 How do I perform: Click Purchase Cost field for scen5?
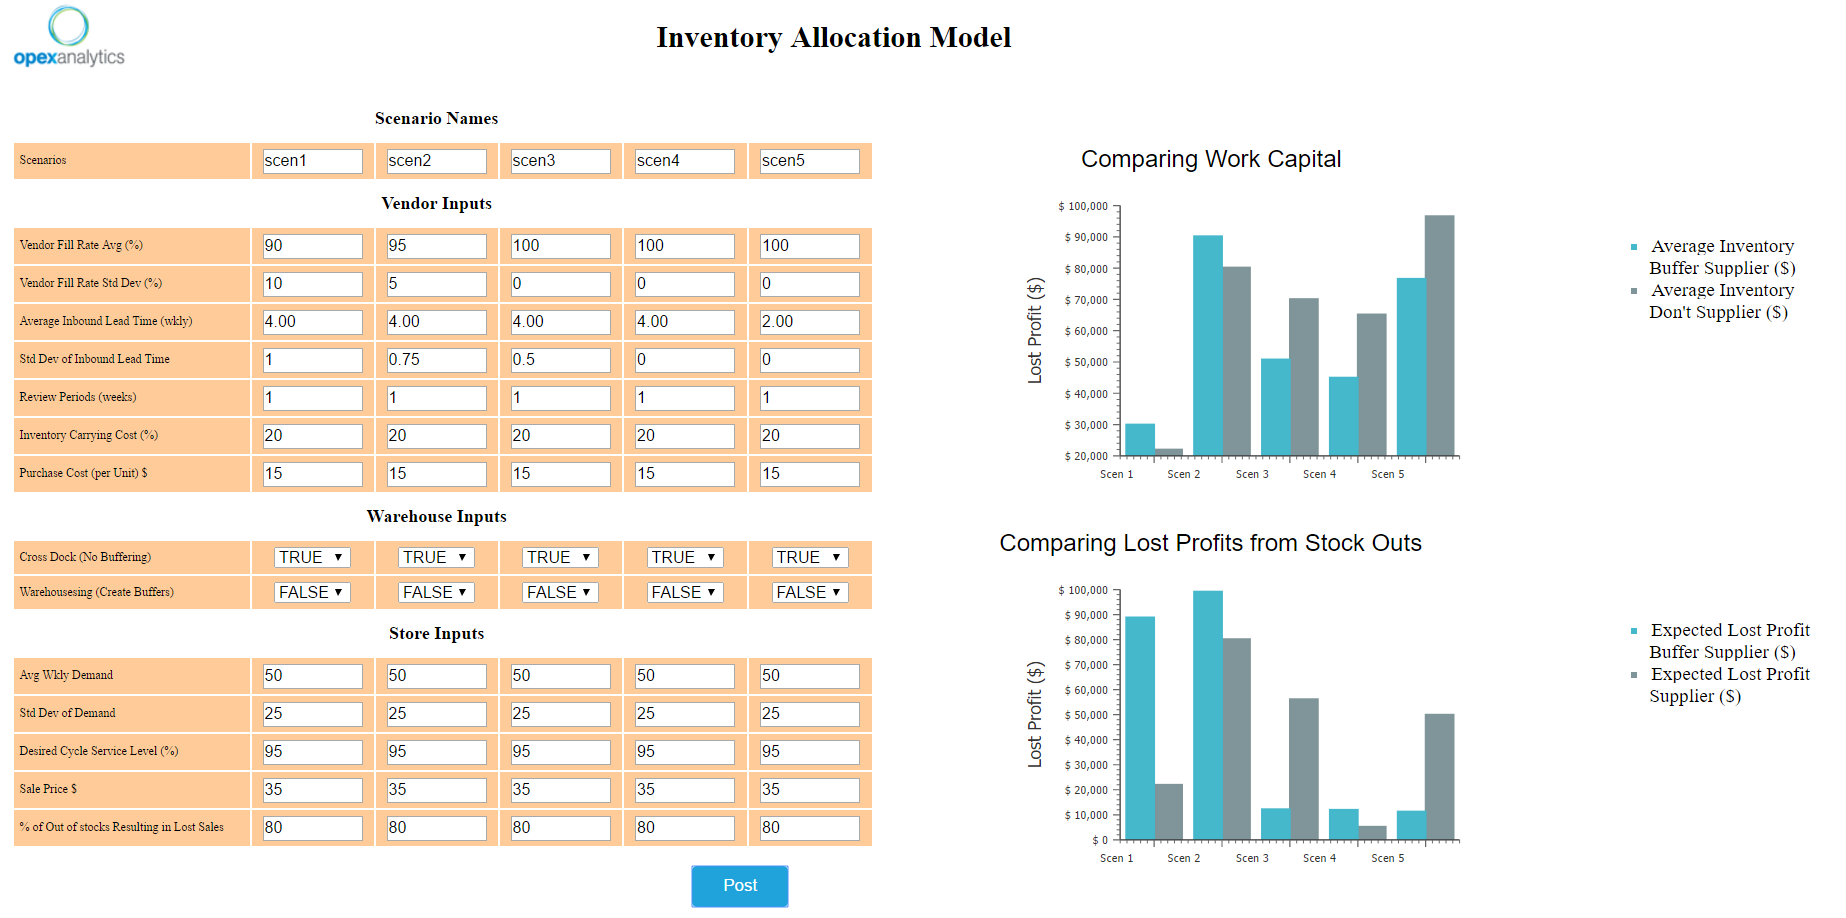[x=809, y=474]
